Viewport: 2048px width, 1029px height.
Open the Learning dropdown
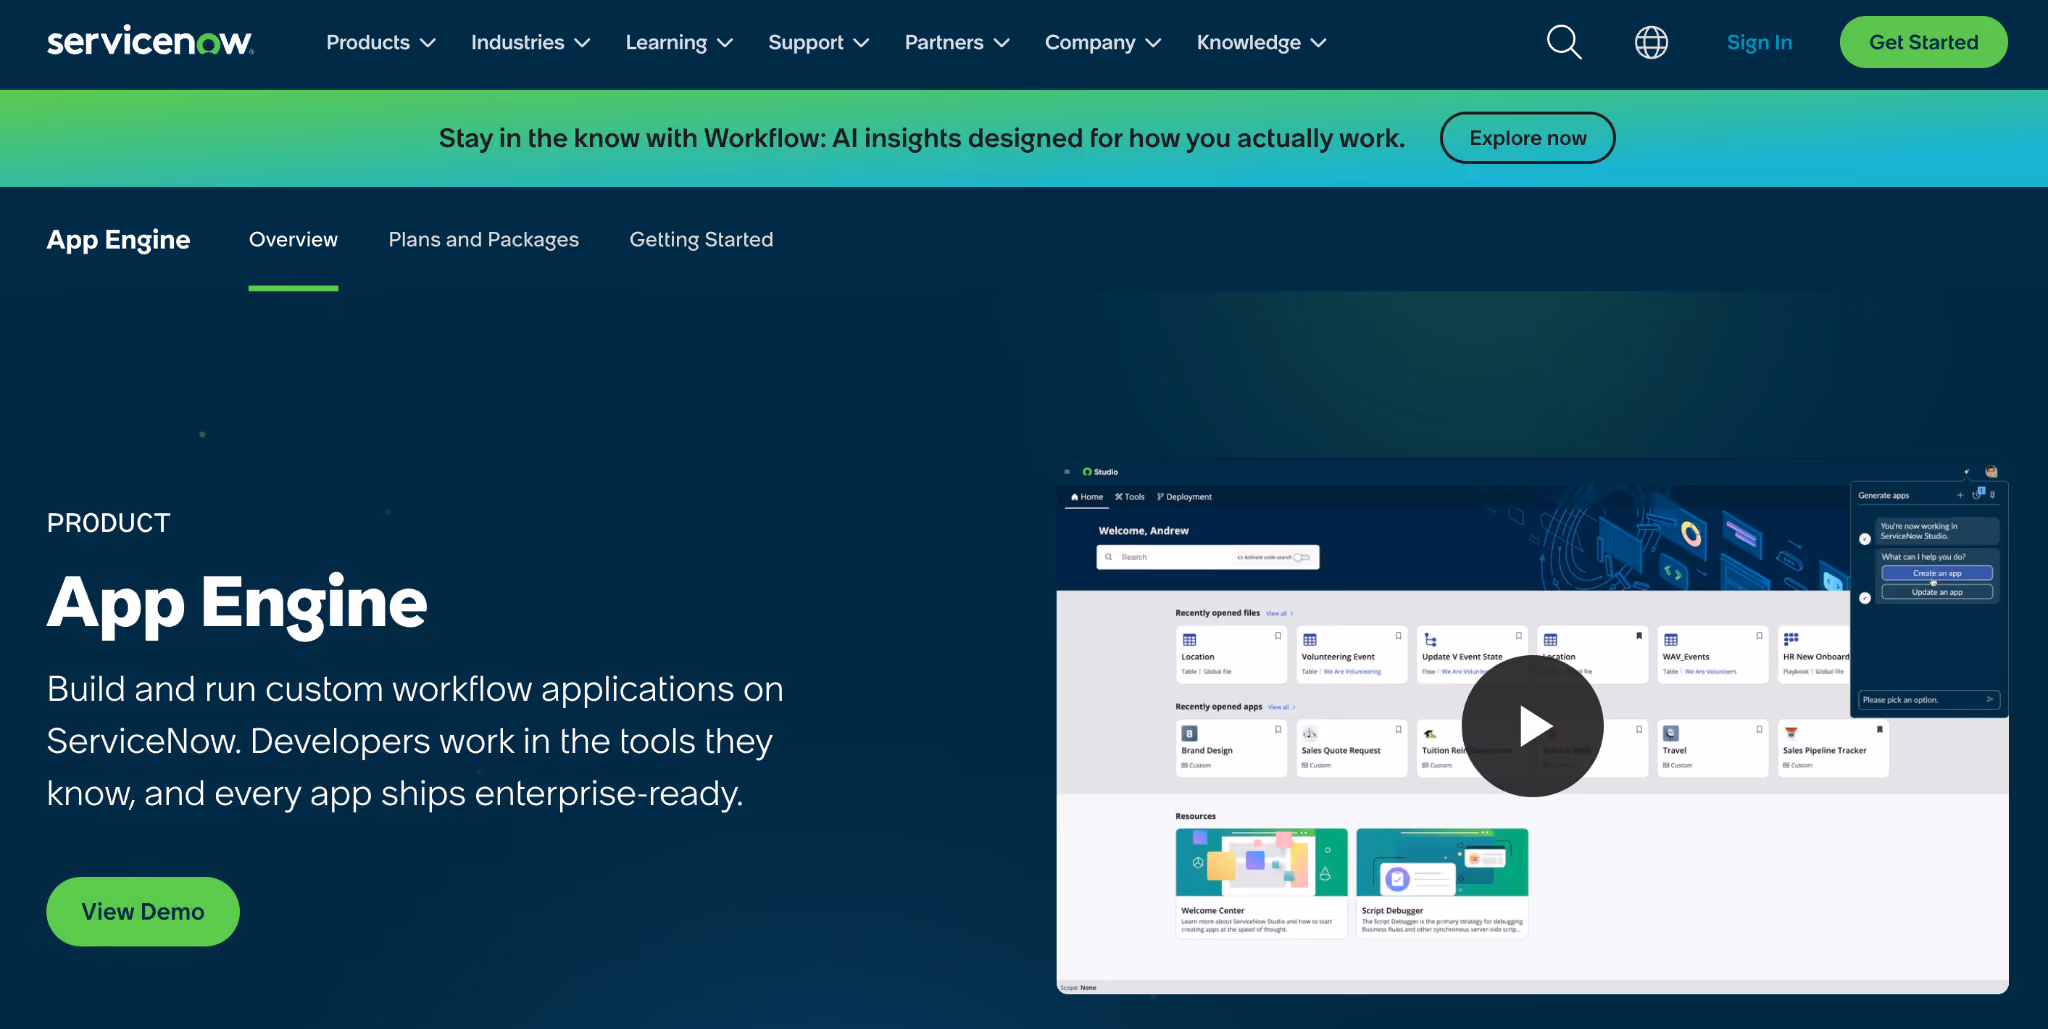tap(680, 42)
